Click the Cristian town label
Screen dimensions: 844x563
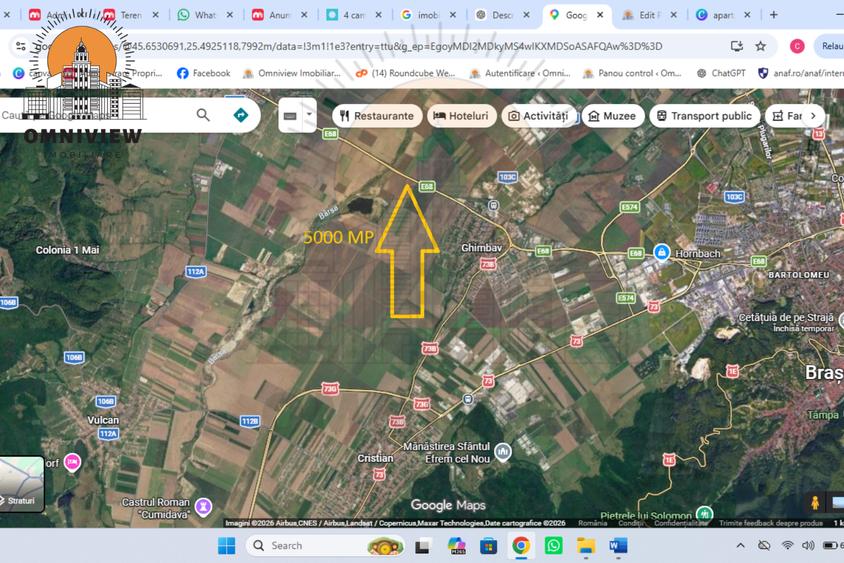[375, 458]
